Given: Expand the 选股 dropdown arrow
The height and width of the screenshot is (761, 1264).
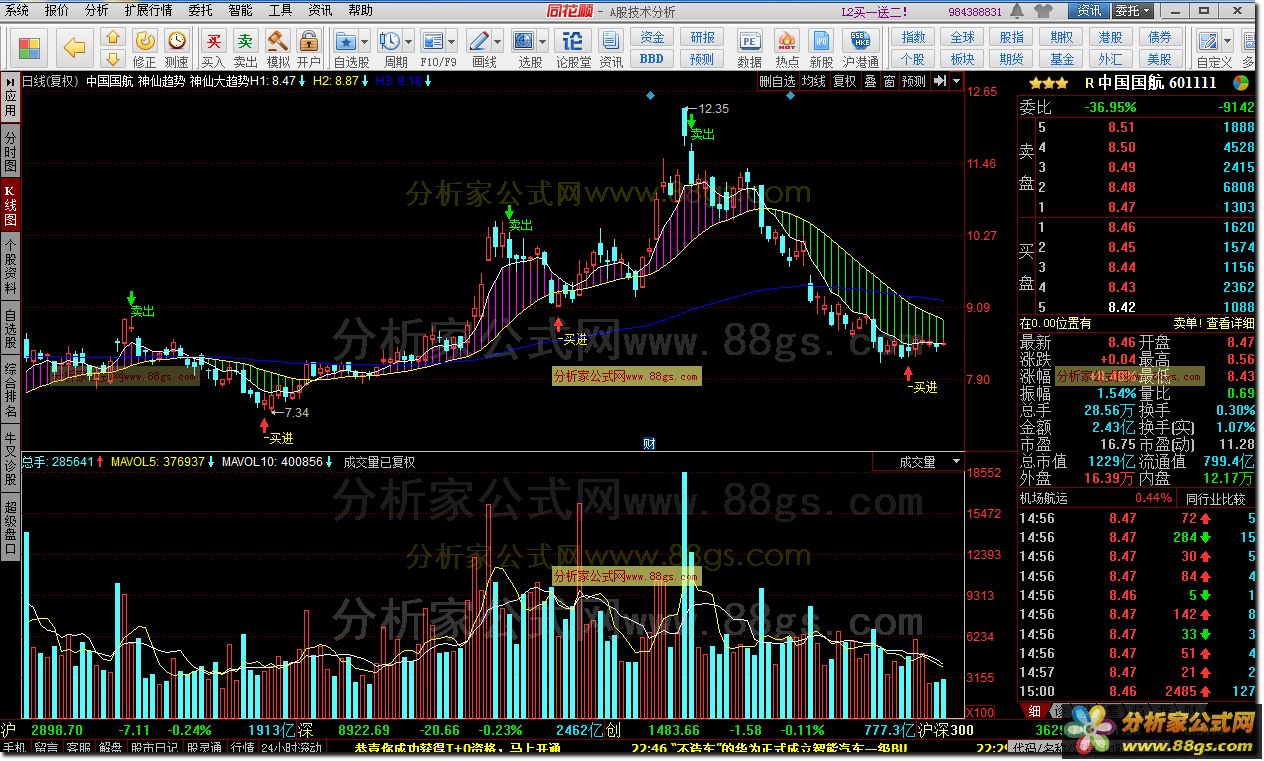Looking at the screenshot, I should click(x=543, y=41).
